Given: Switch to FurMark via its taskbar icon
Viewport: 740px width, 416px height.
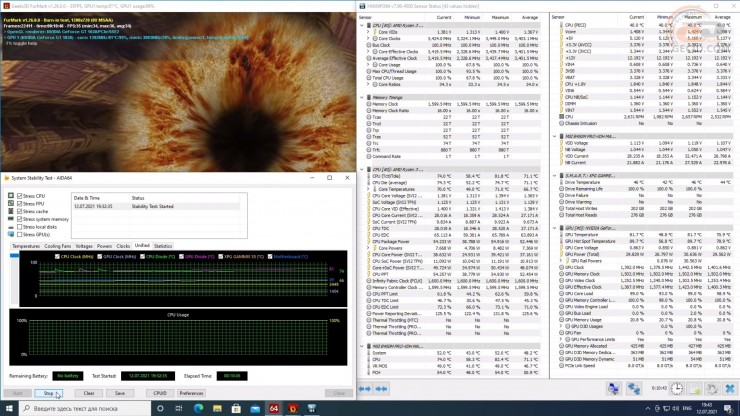Looking at the screenshot, I should click(x=293, y=408).
